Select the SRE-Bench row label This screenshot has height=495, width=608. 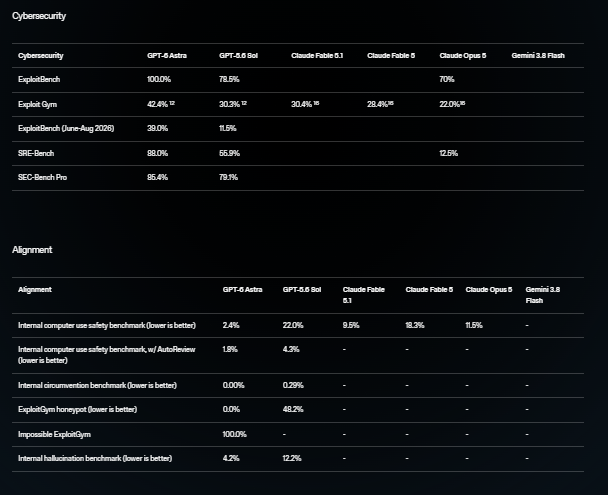click(x=36, y=153)
